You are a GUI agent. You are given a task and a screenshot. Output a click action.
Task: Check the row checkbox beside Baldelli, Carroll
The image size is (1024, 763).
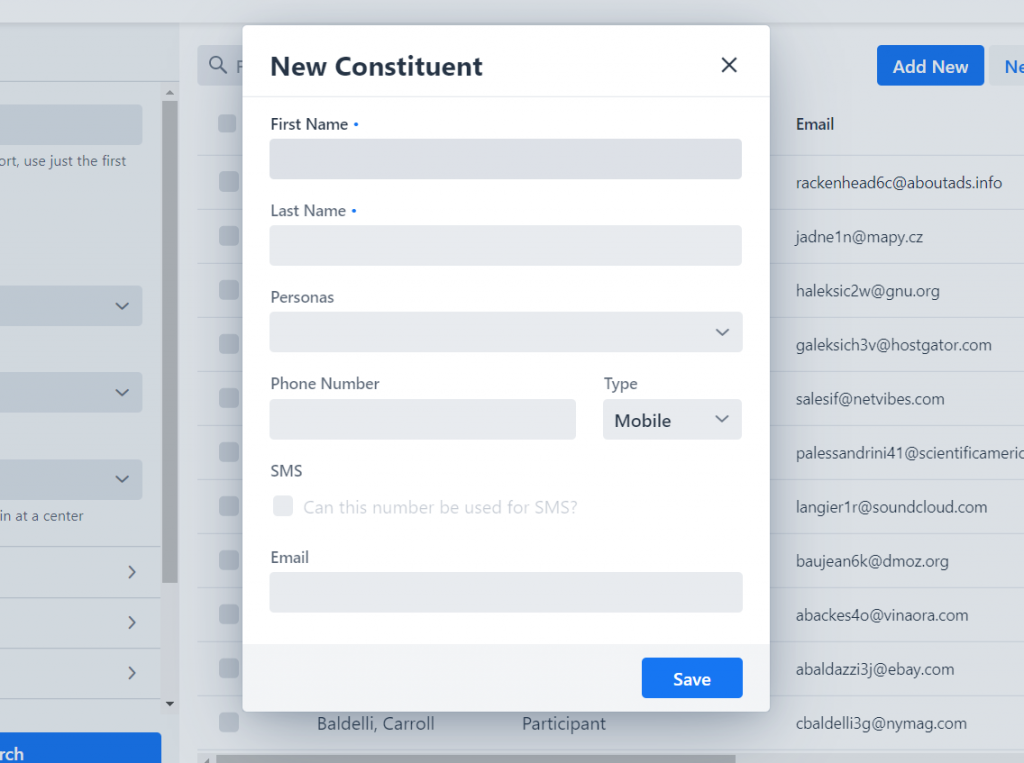[229, 722]
